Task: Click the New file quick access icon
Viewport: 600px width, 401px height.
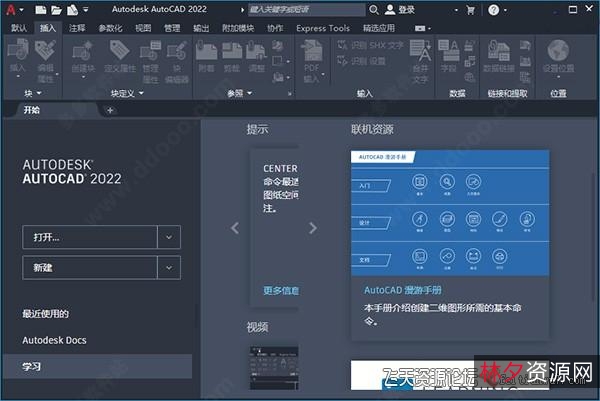Action: tap(41, 10)
